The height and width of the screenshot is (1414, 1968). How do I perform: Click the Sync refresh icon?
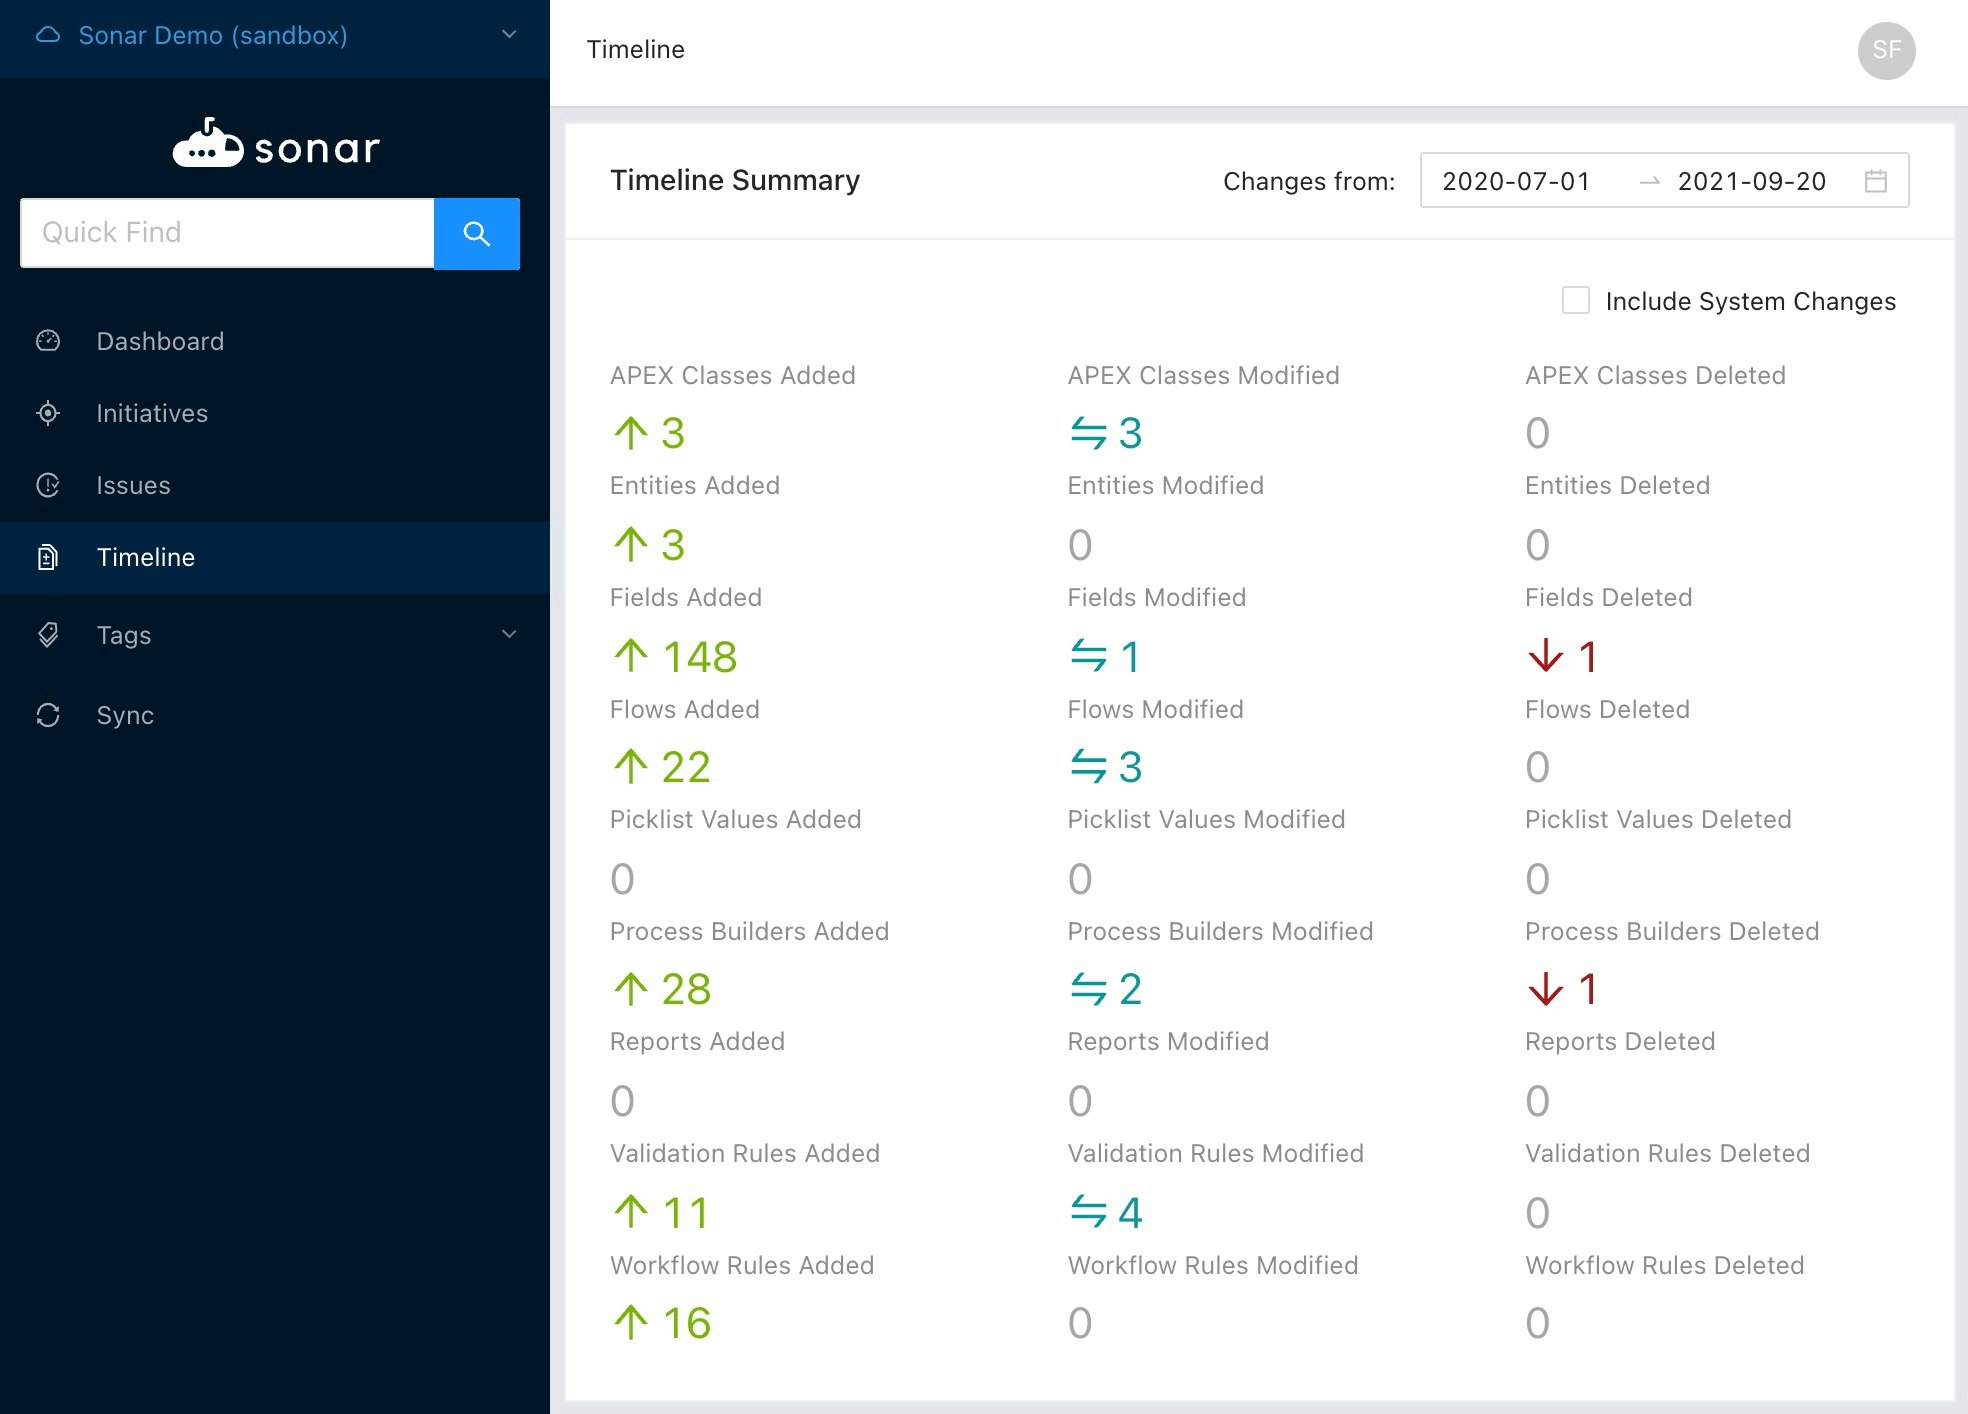coord(48,715)
